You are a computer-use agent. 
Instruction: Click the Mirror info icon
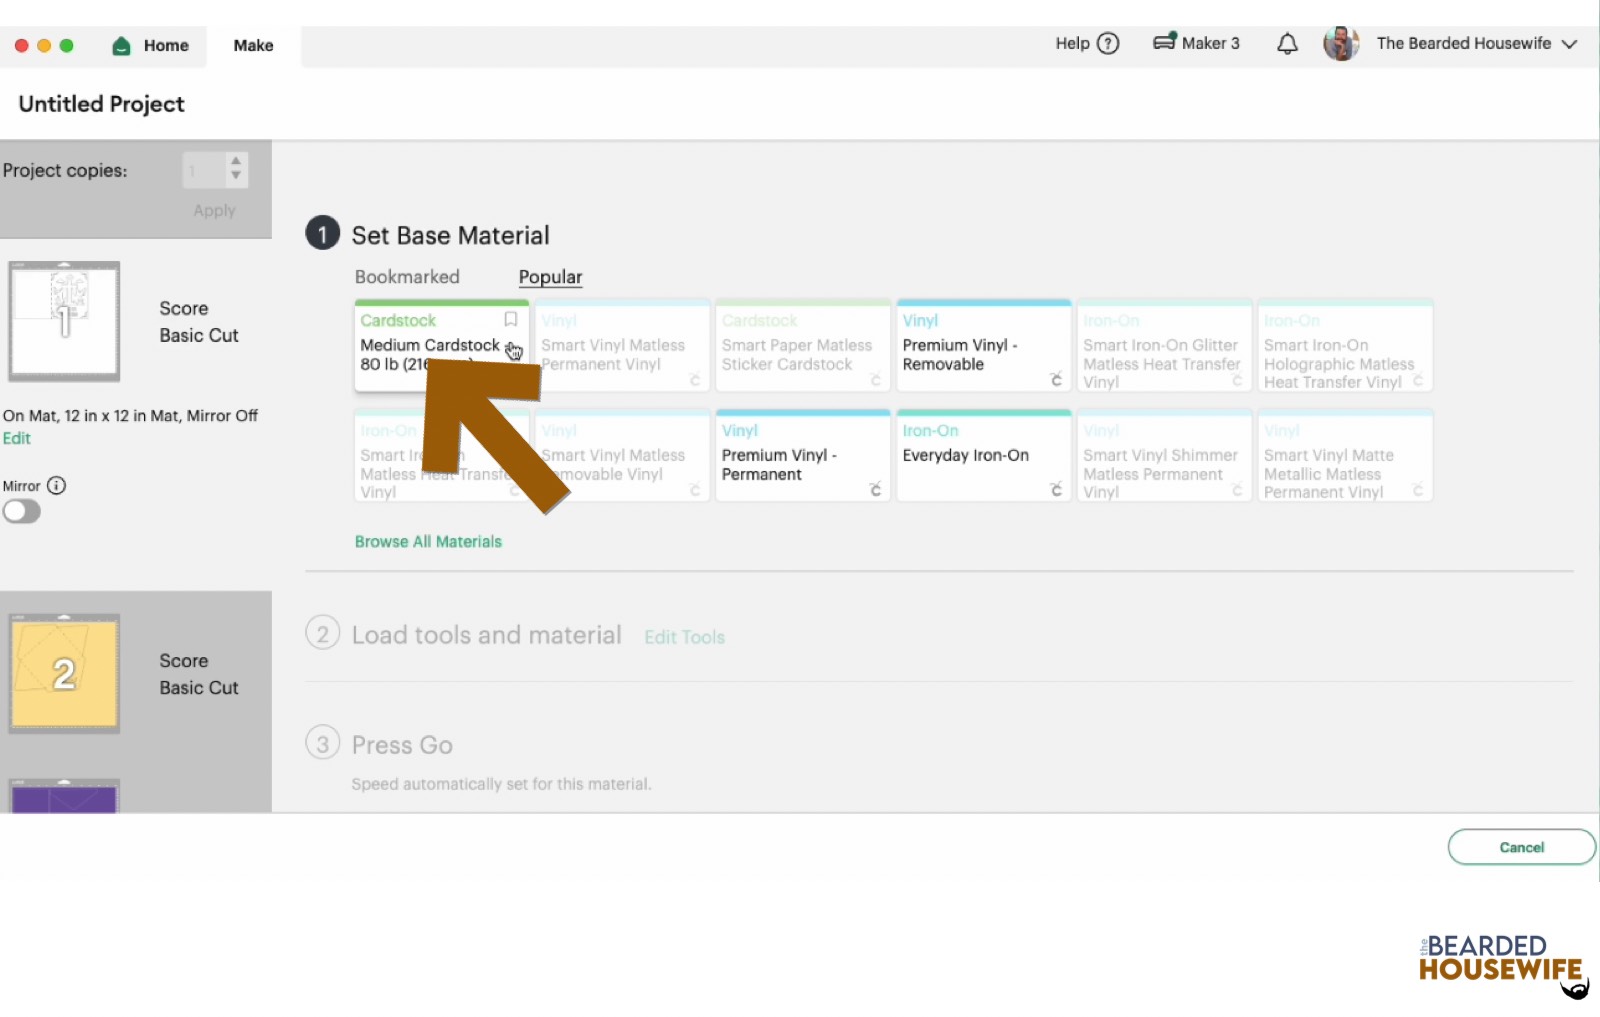pos(57,485)
